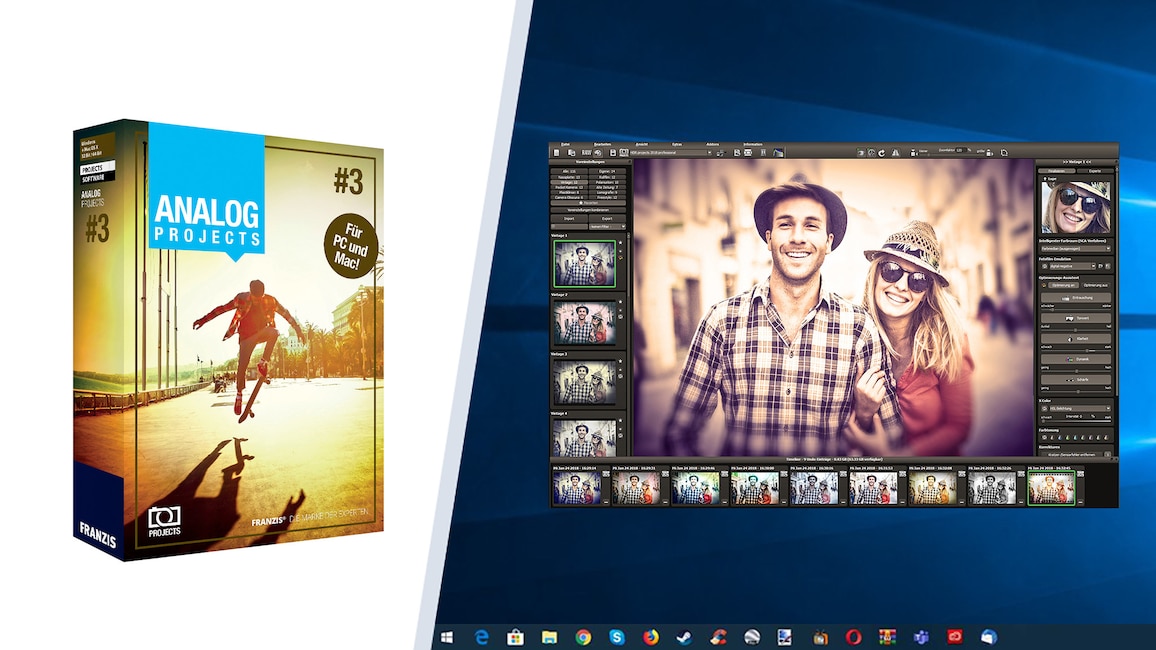
Task: Open the Fotofilm Emulation dropdown
Action: (x=1072, y=266)
